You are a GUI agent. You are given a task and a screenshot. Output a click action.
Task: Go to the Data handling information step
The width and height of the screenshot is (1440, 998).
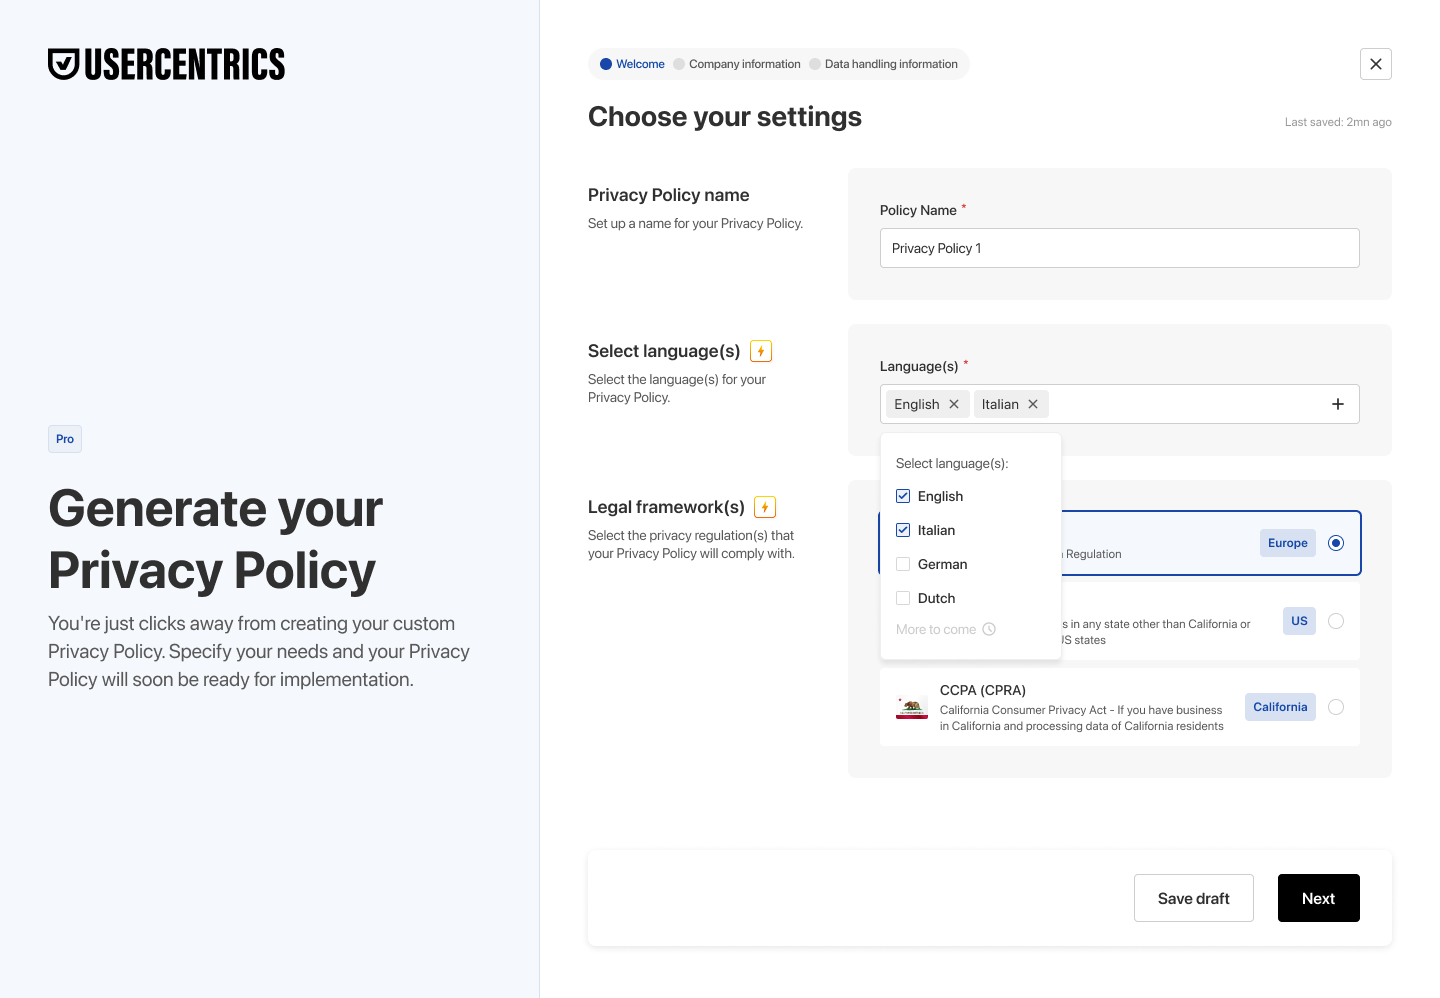(x=883, y=64)
